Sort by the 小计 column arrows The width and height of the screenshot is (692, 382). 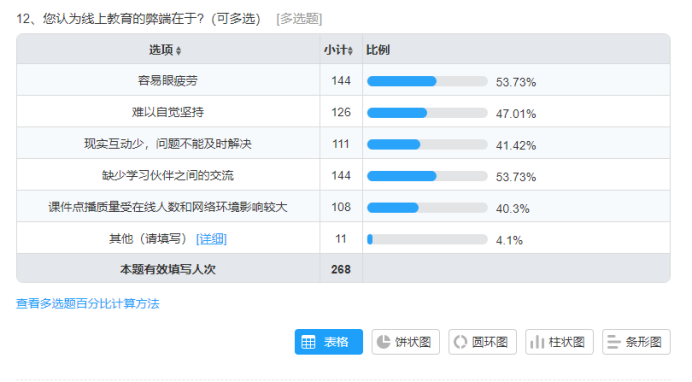350,51
